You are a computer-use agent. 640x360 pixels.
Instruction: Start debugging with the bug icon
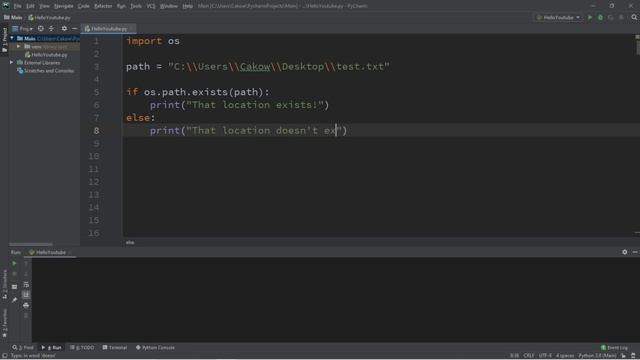click(x=600, y=18)
